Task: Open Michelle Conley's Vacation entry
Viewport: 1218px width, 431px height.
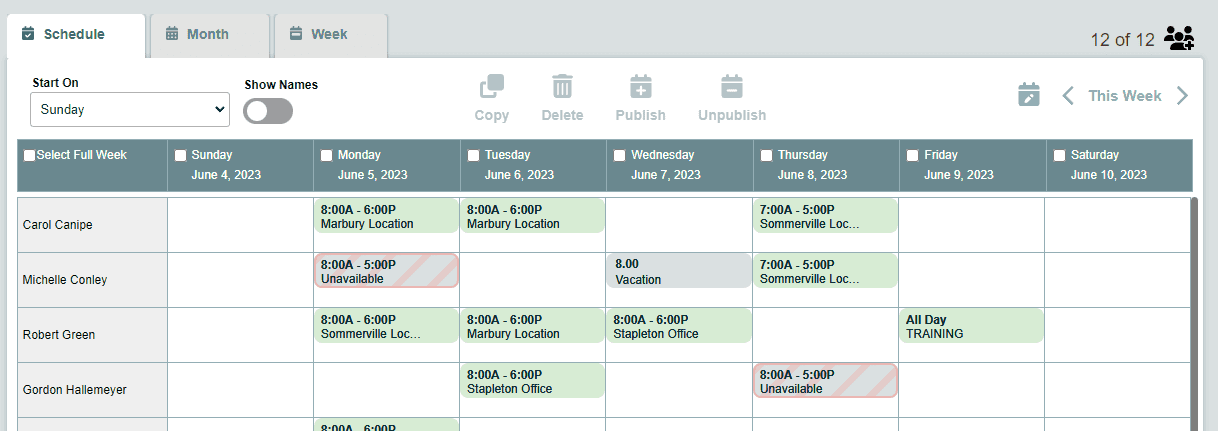Action: (679, 271)
